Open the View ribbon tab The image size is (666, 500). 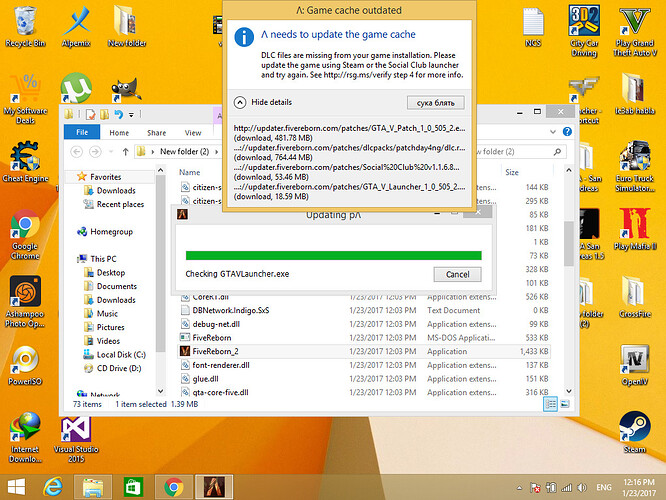193,133
